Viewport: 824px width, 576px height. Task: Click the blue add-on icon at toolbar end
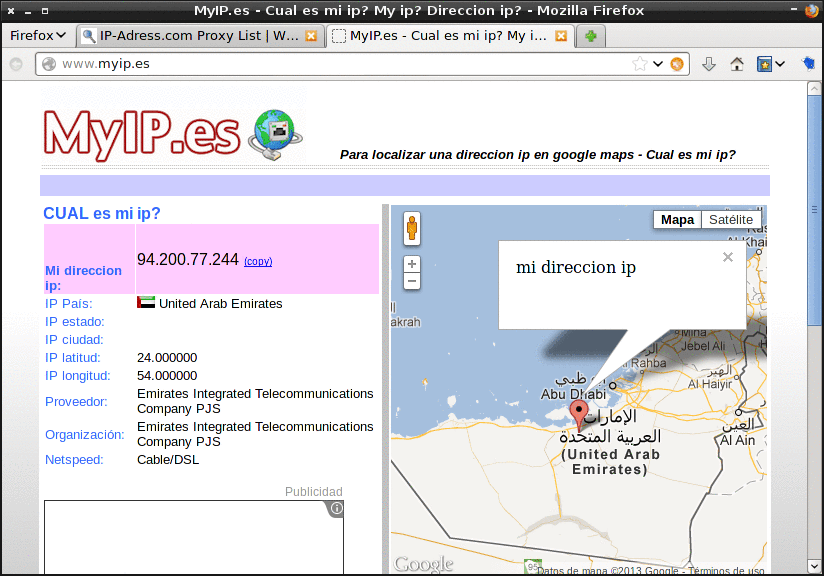[809, 64]
